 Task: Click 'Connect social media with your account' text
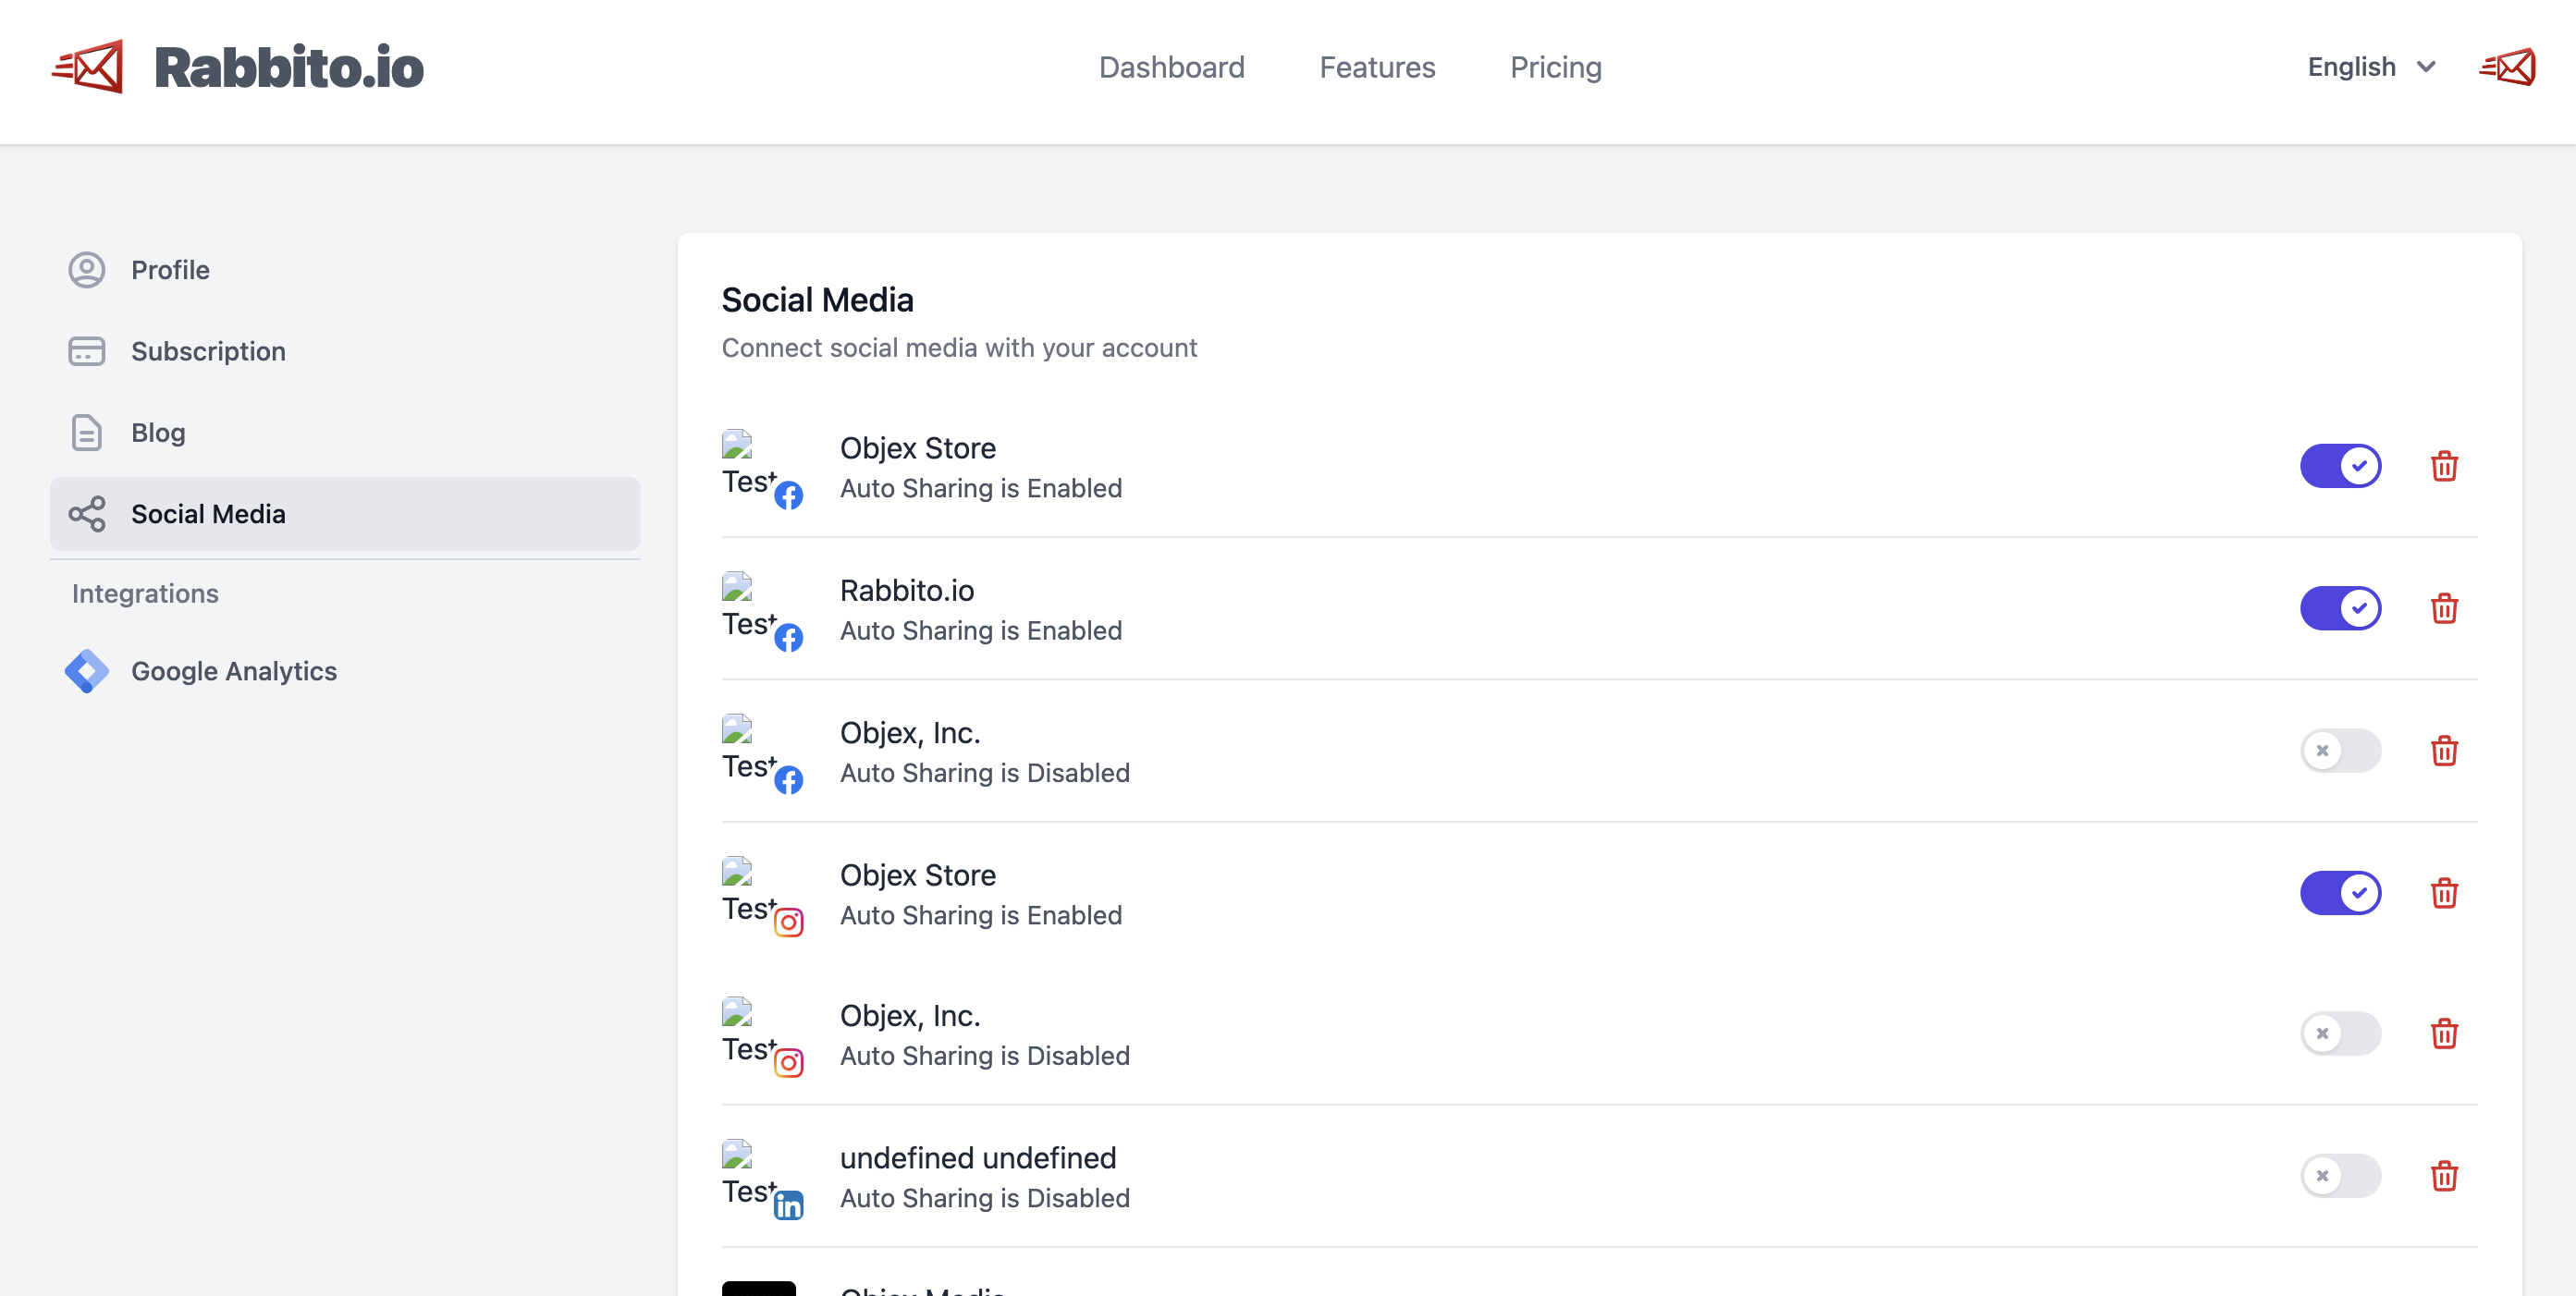tap(959, 348)
